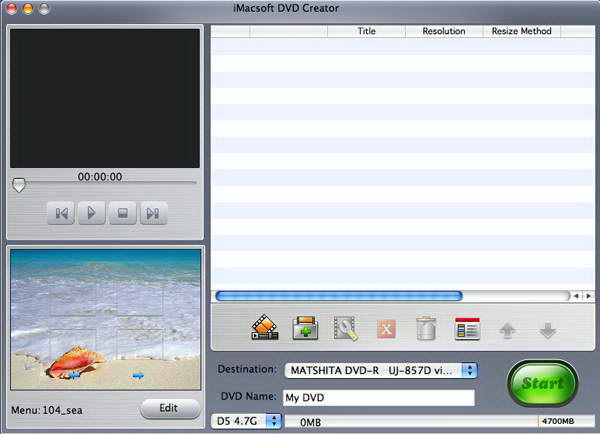
Task: Click the right blue arrow in the menu thumbnail
Action: pyautogui.click(x=138, y=376)
